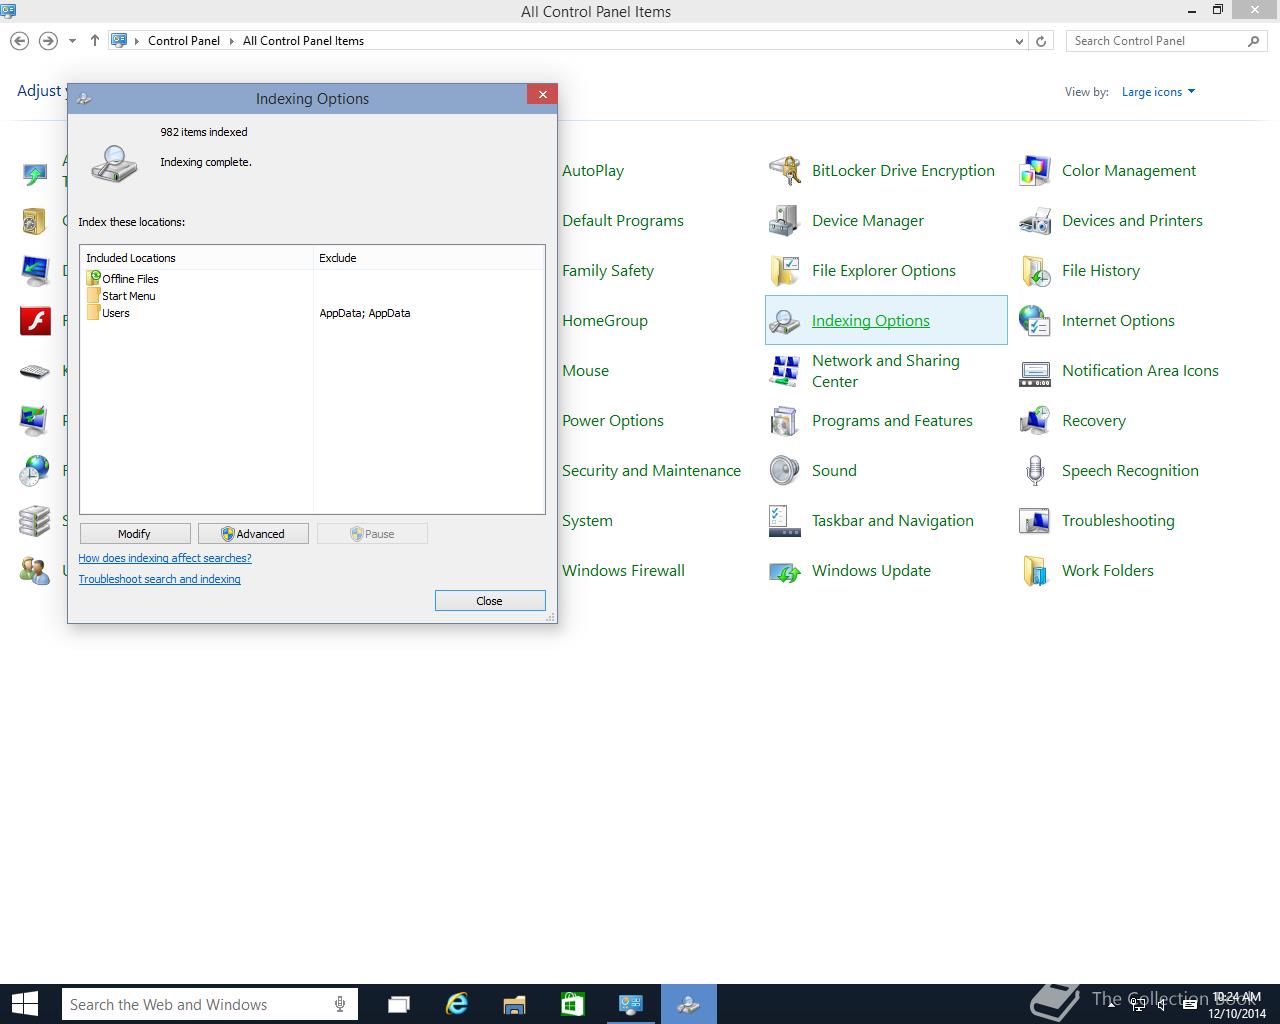The image size is (1280, 1024).
Task: Open the address bar history dropdown
Action: pos(1019,41)
